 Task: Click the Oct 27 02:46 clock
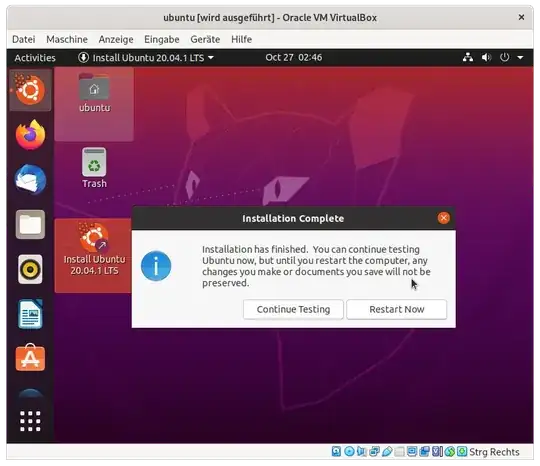pyautogui.click(x=293, y=57)
